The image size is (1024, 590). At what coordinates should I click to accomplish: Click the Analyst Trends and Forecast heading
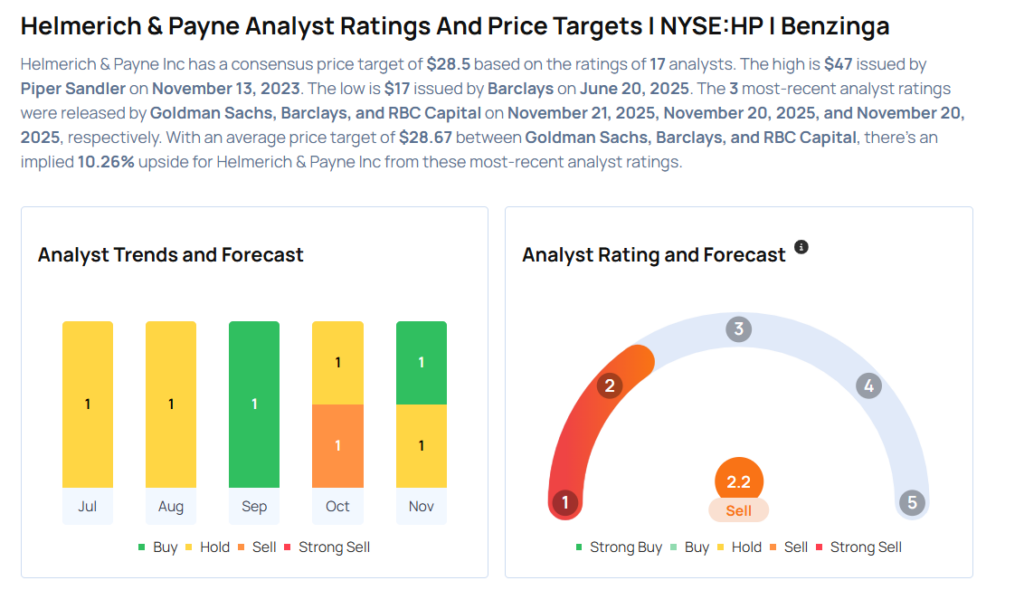click(x=170, y=255)
